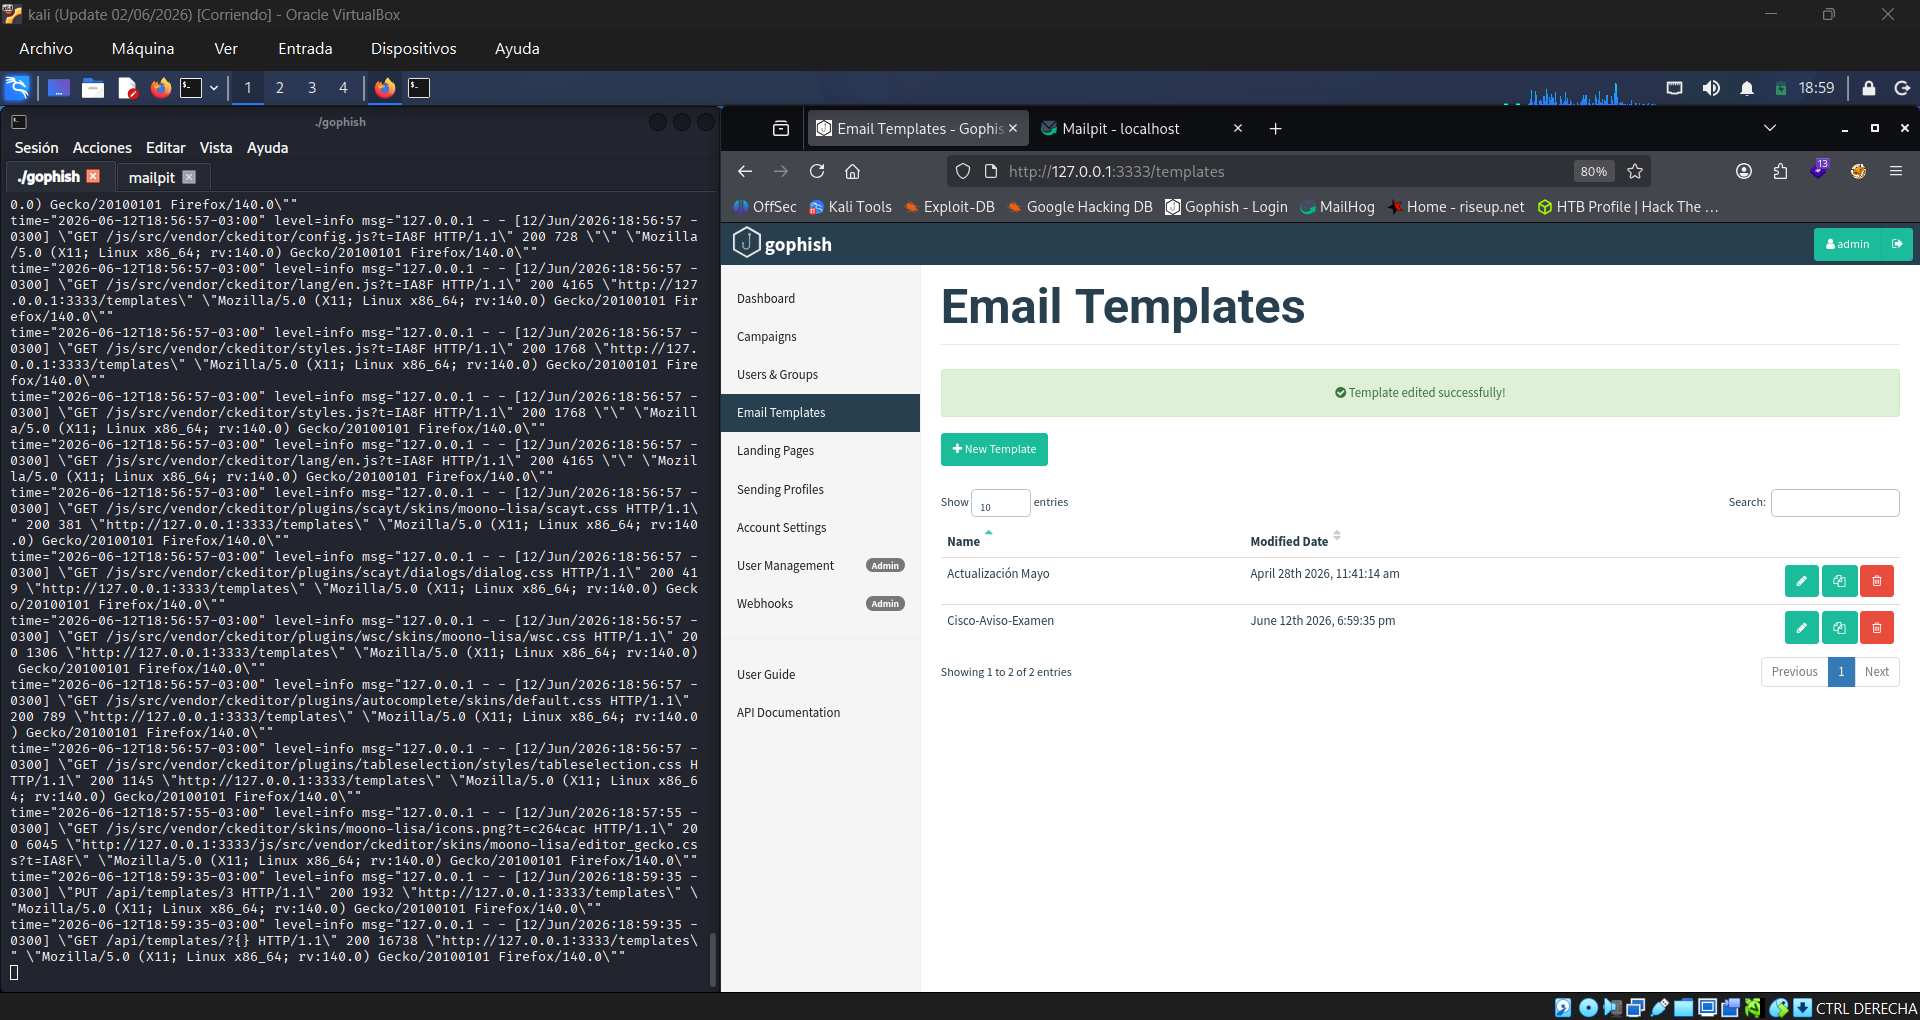Open notifications bell in Kali panel
Screen dimensions: 1920x1020
[x=1746, y=88]
